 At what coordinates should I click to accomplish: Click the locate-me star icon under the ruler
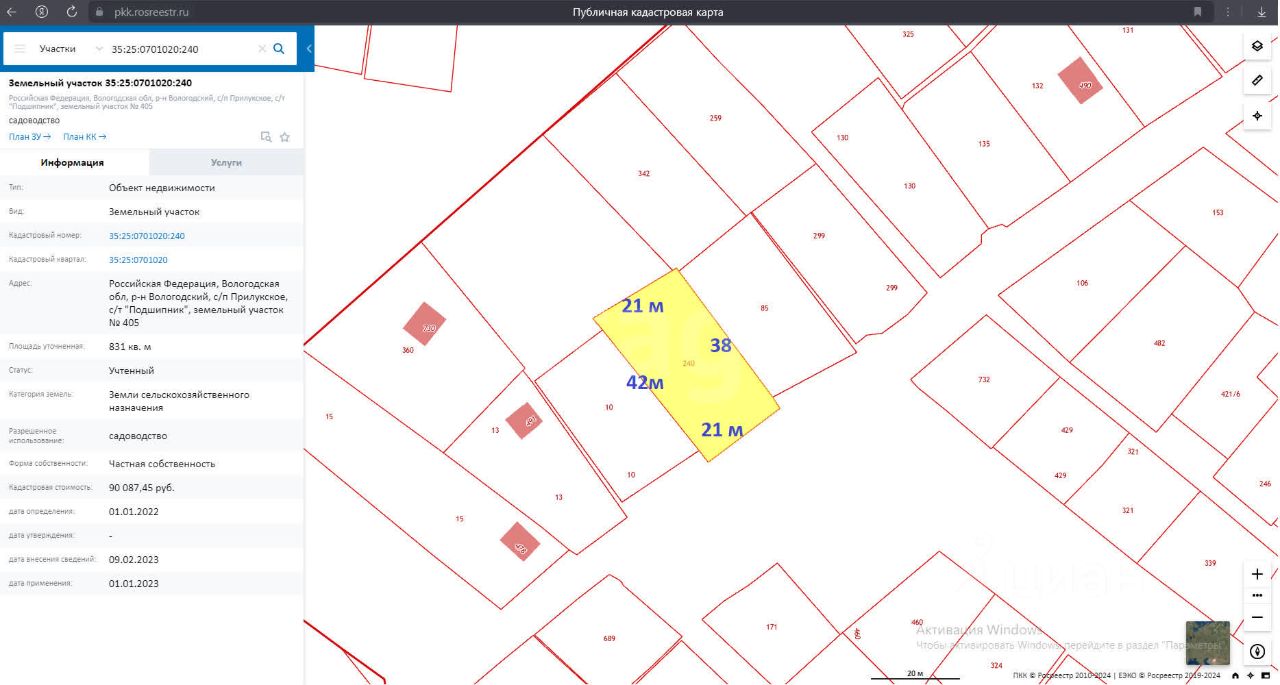click(1257, 116)
